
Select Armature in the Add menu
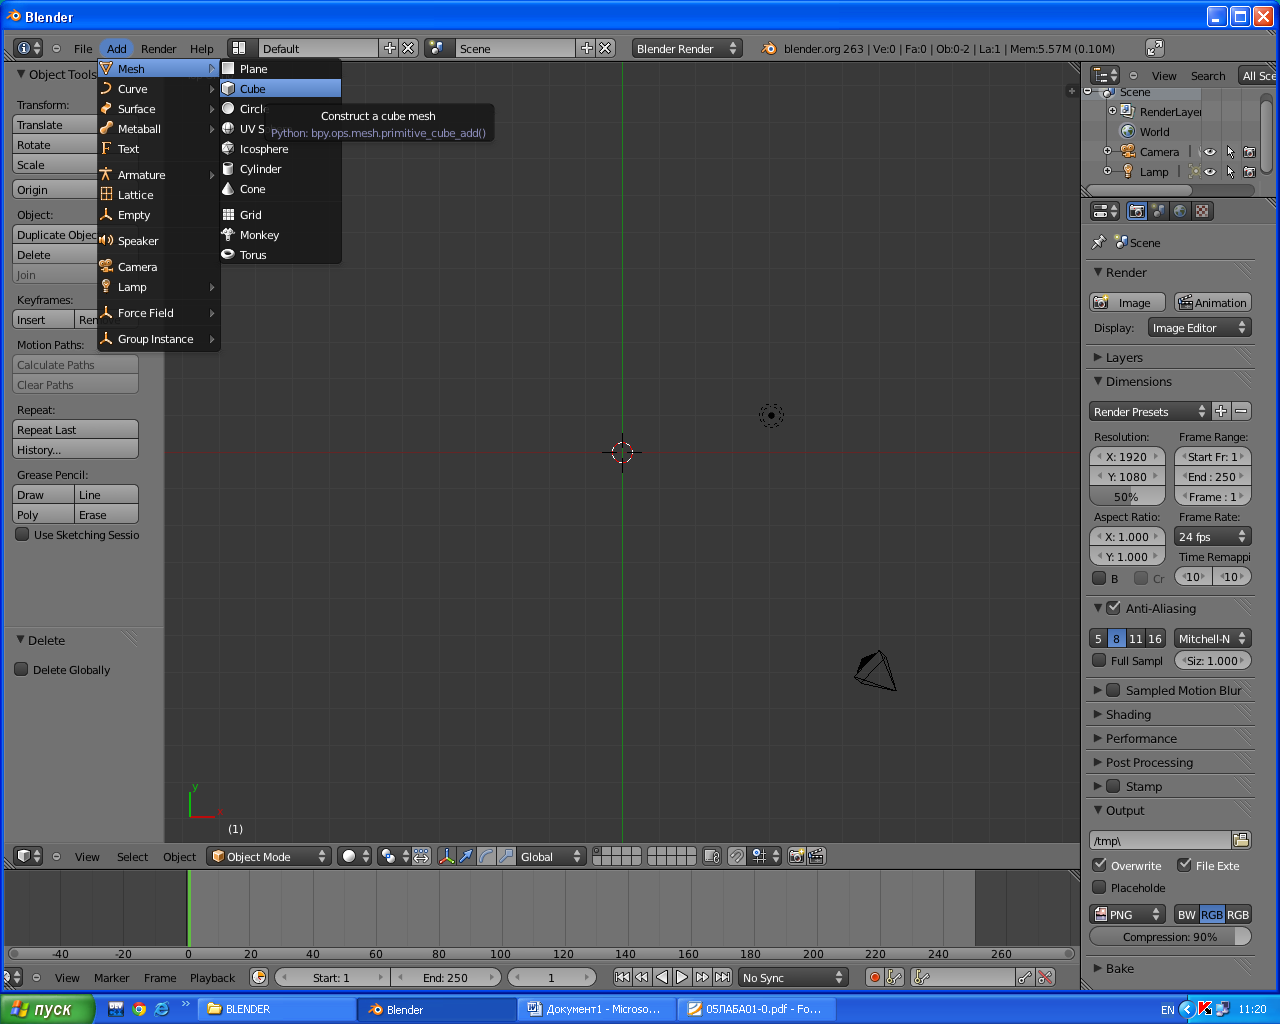(x=158, y=175)
